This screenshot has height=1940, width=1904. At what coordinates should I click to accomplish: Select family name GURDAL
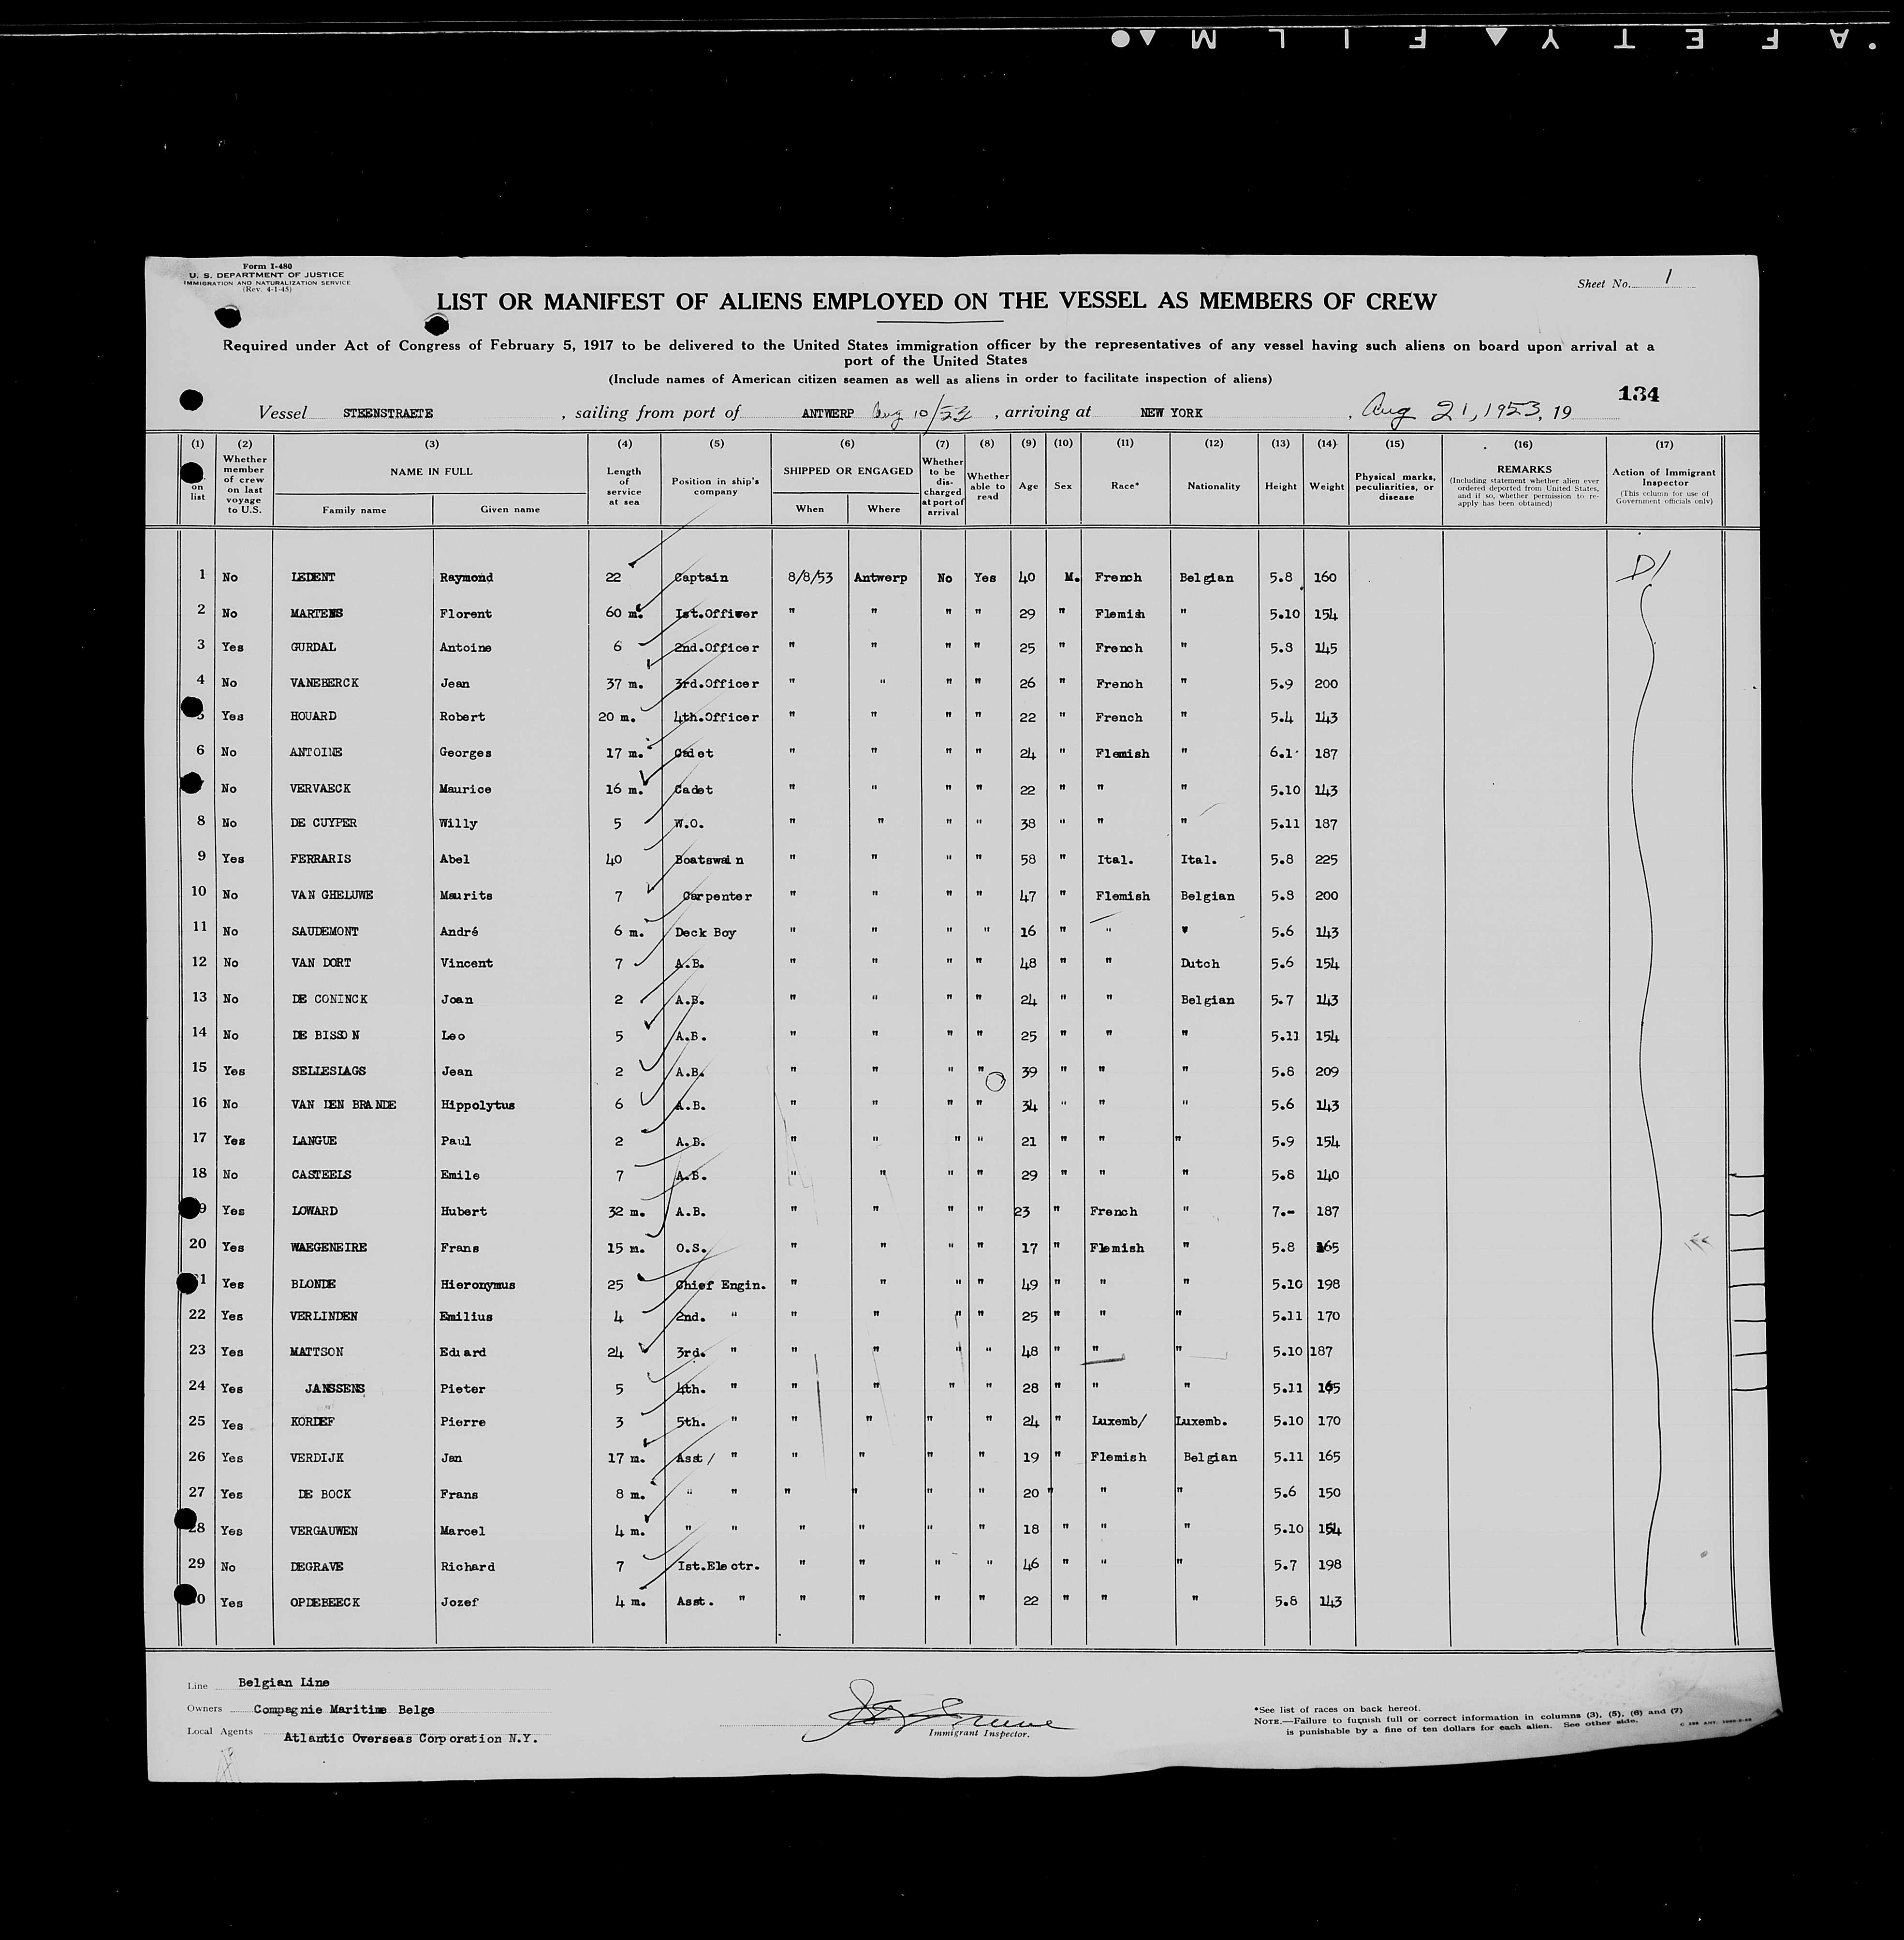pyautogui.click(x=313, y=647)
